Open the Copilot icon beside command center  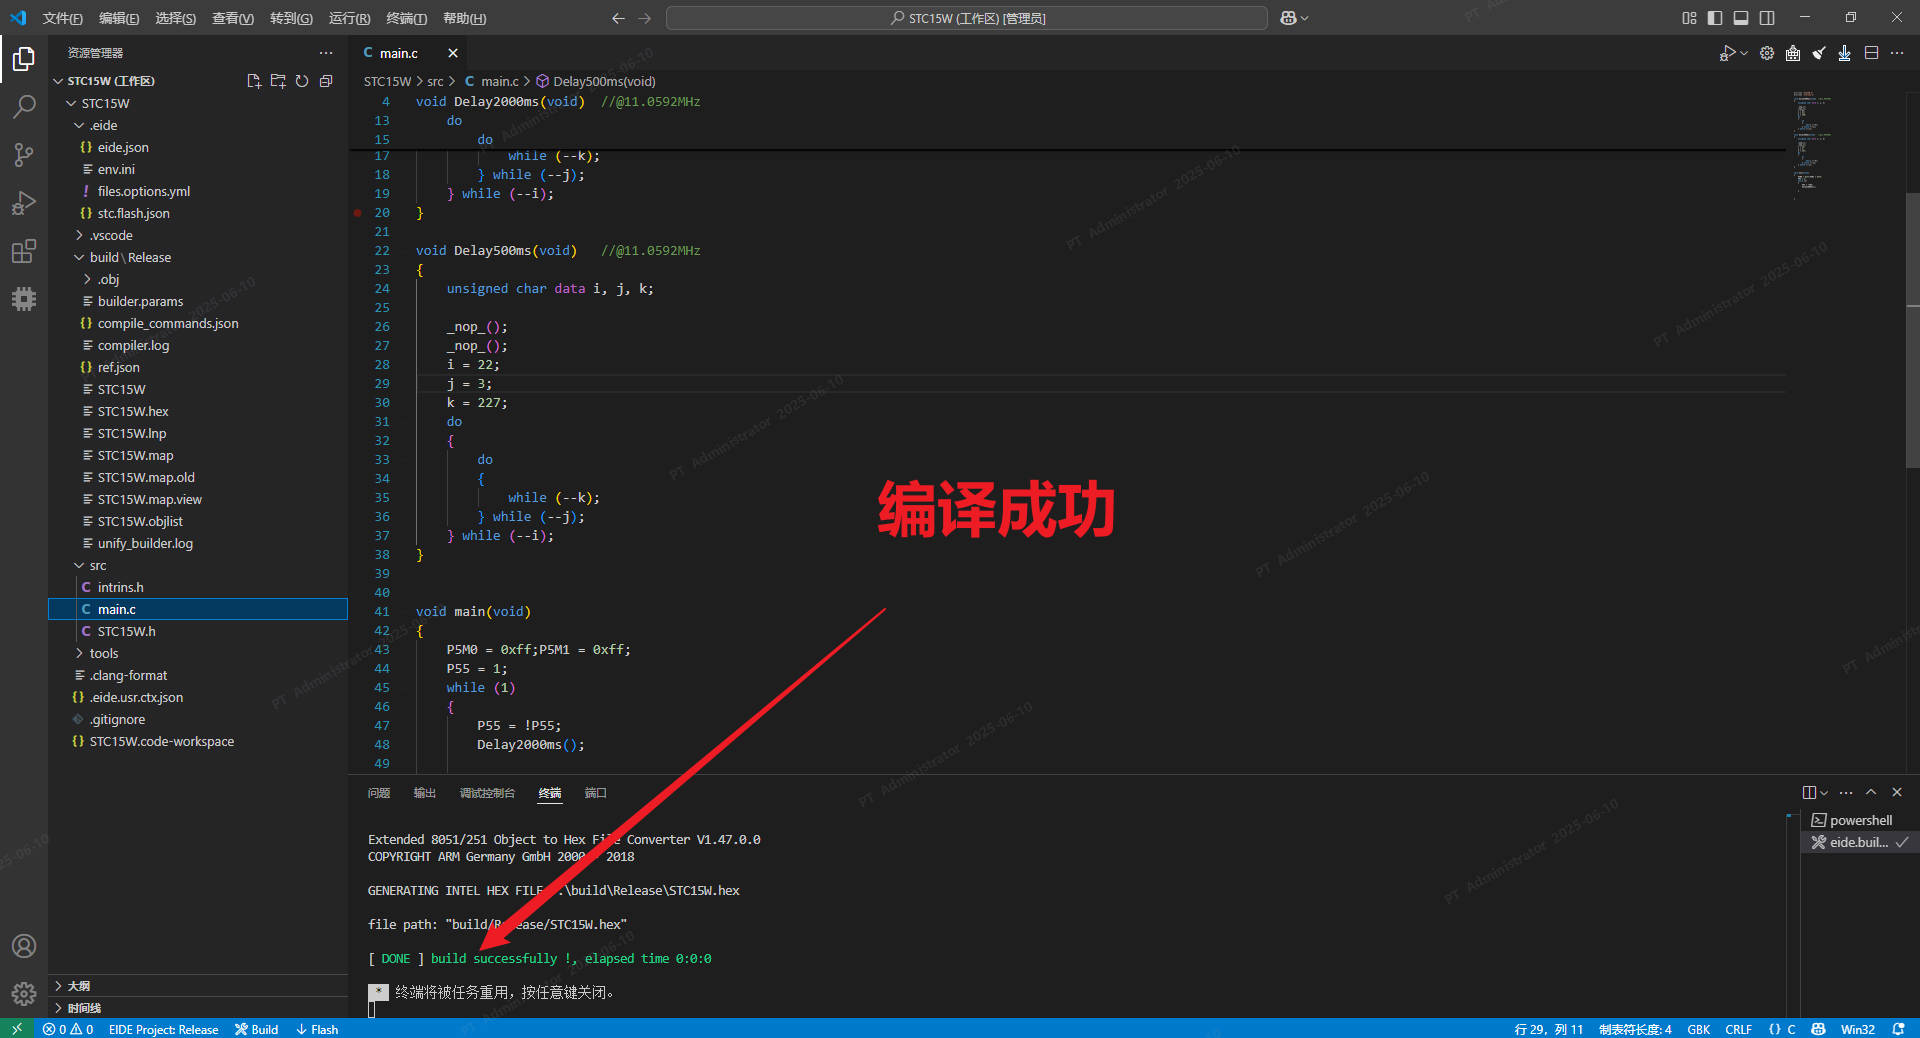(x=1288, y=18)
